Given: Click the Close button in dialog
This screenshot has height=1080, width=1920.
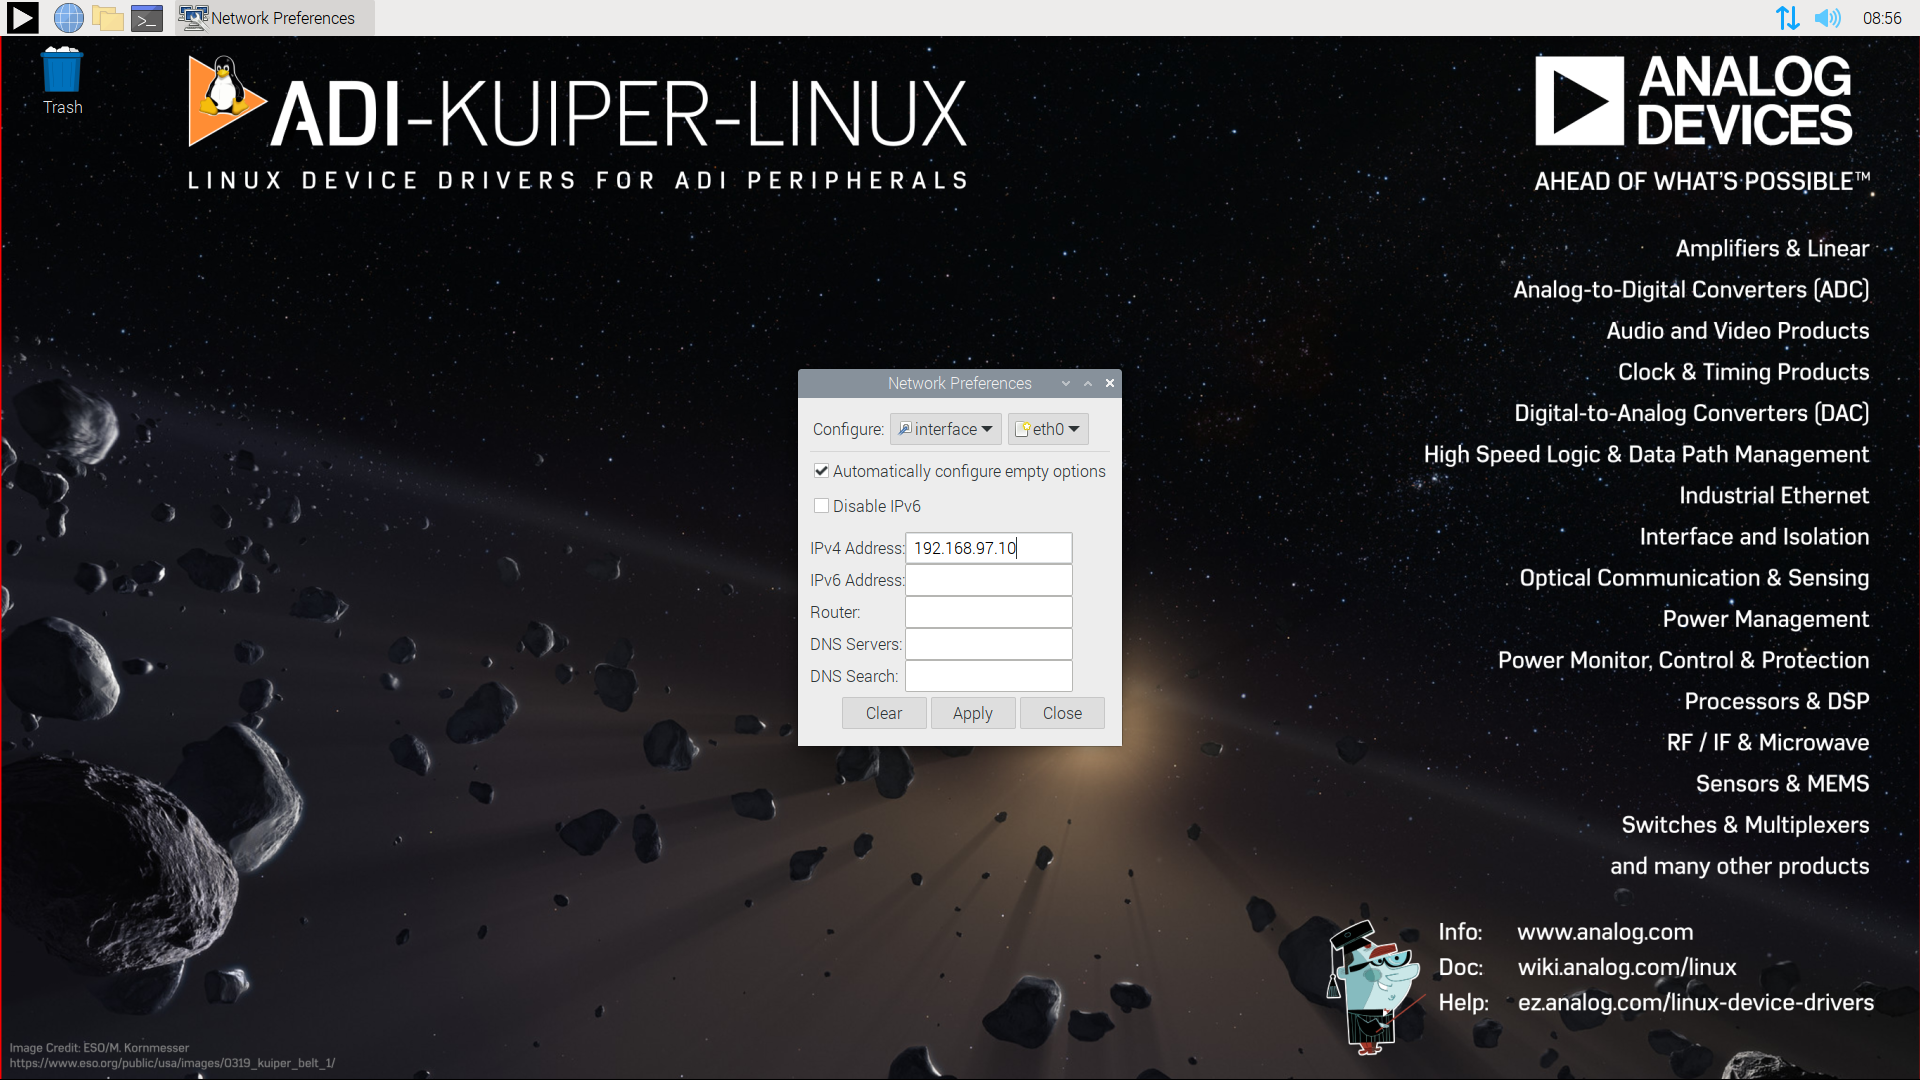Looking at the screenshot, I should [1062, 713].
